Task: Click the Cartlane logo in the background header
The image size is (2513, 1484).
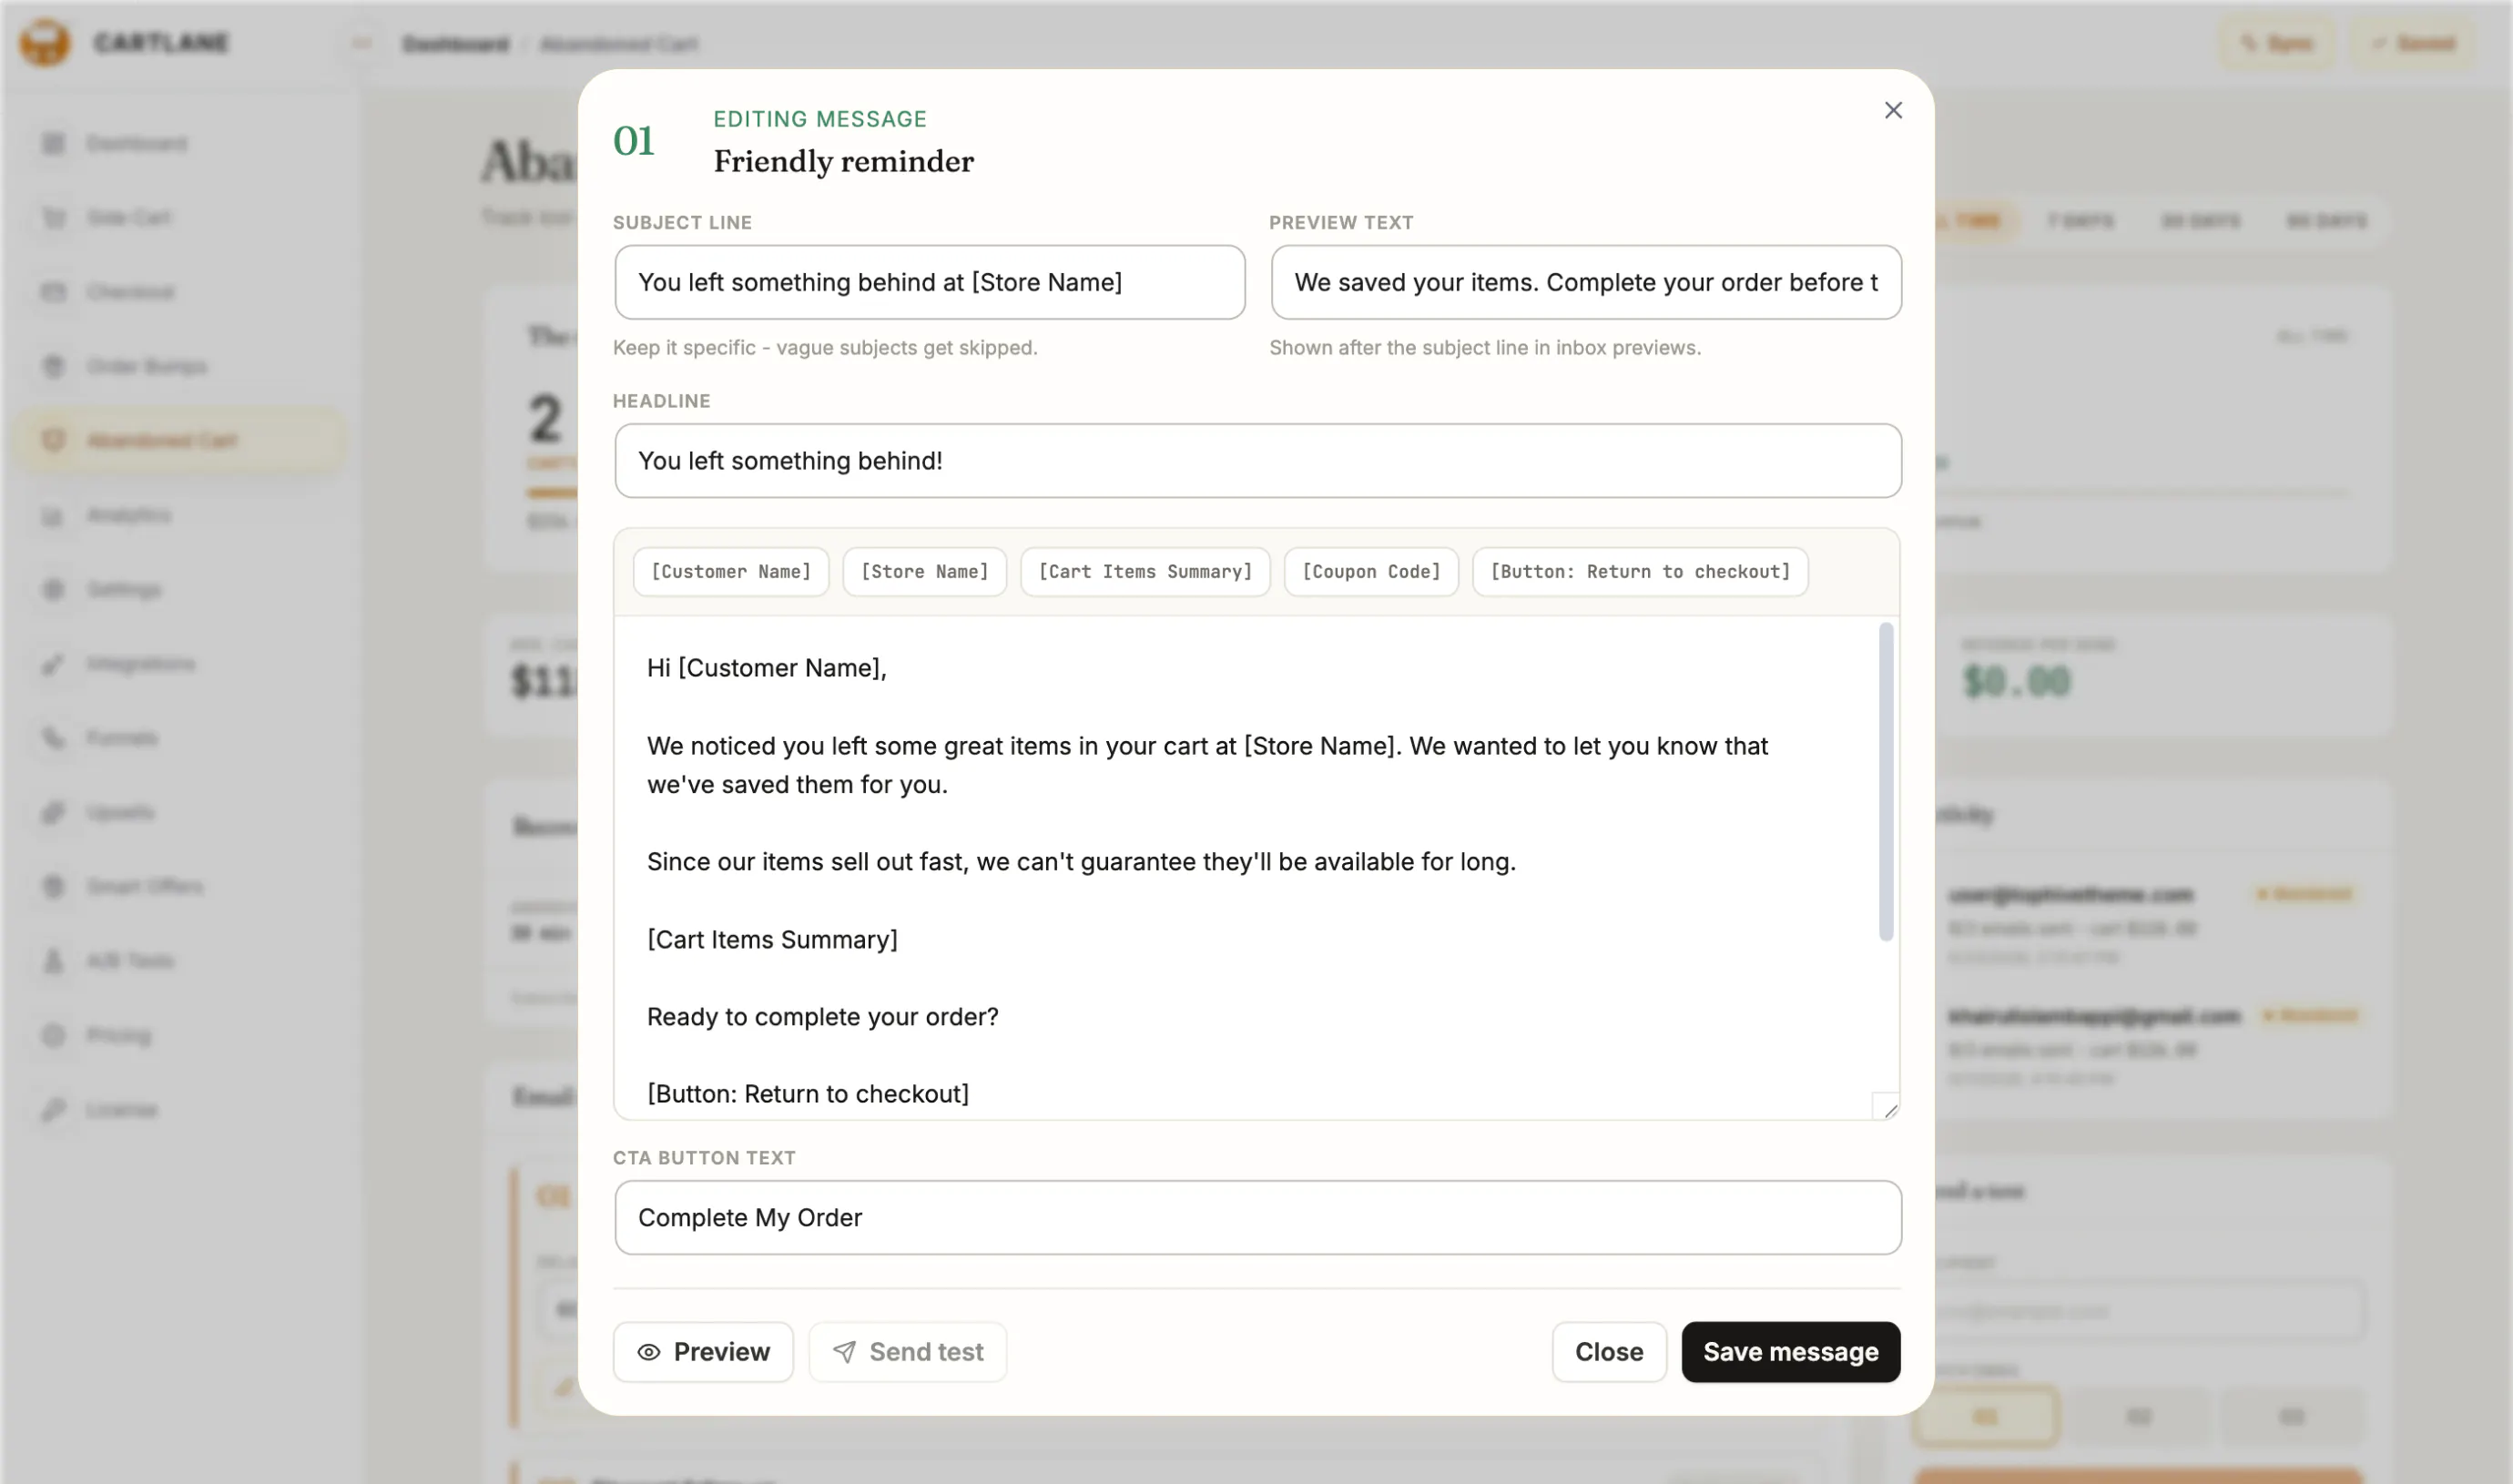Action: (x=45, y=43)
